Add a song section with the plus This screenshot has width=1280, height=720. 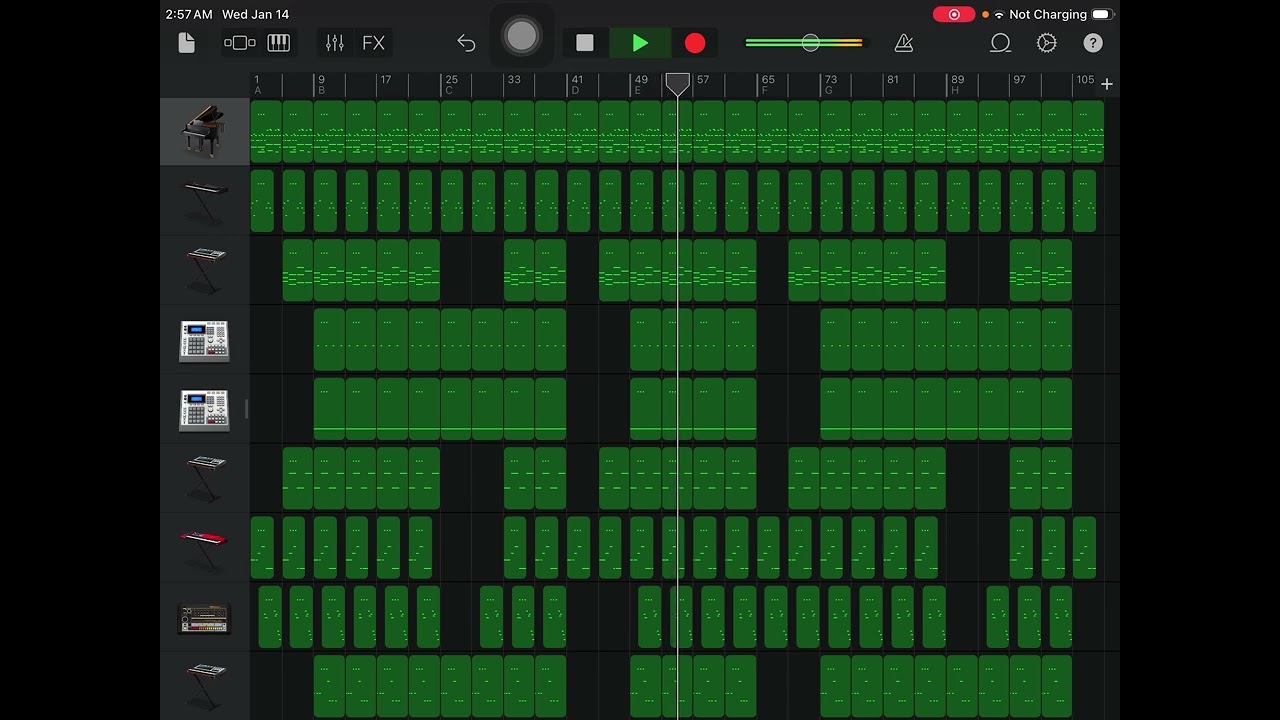click(1107, 85)
